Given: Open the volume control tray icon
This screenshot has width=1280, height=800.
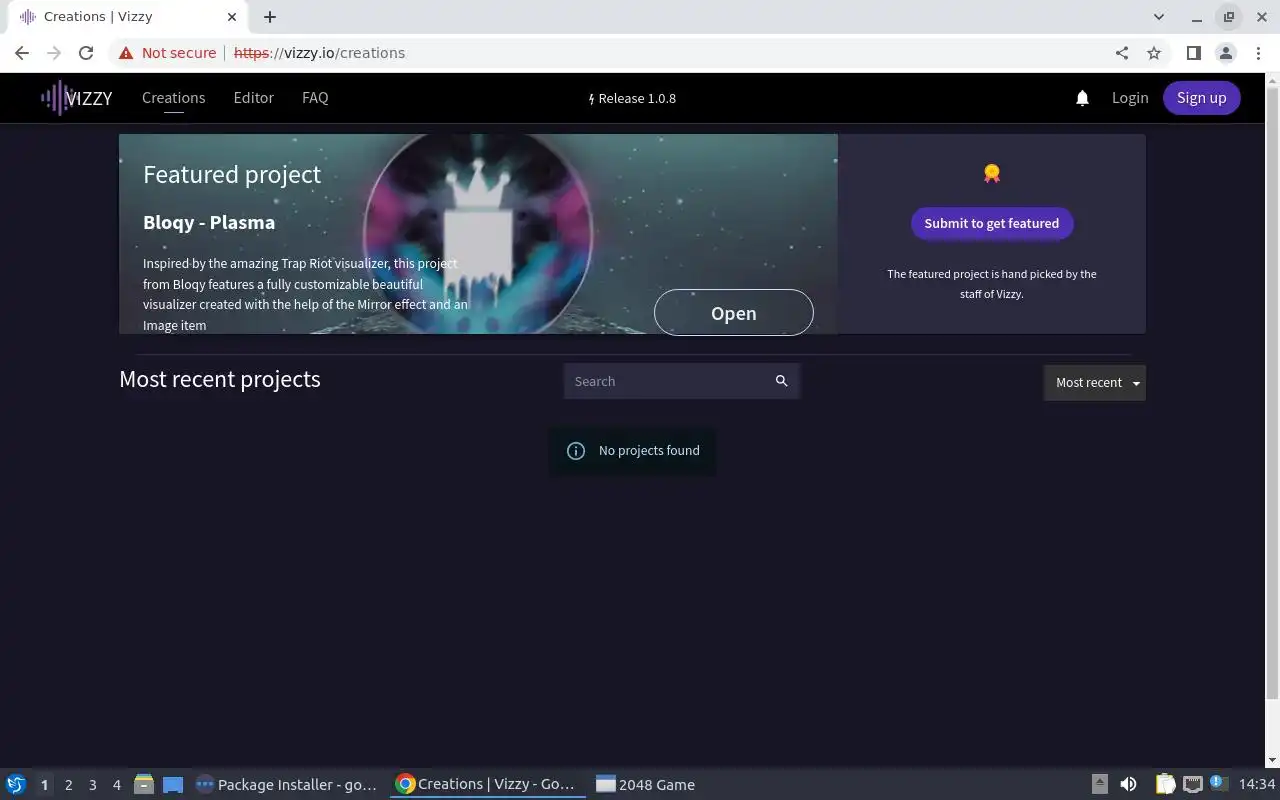Looking at the screenshot, I should click(1128, 784).
